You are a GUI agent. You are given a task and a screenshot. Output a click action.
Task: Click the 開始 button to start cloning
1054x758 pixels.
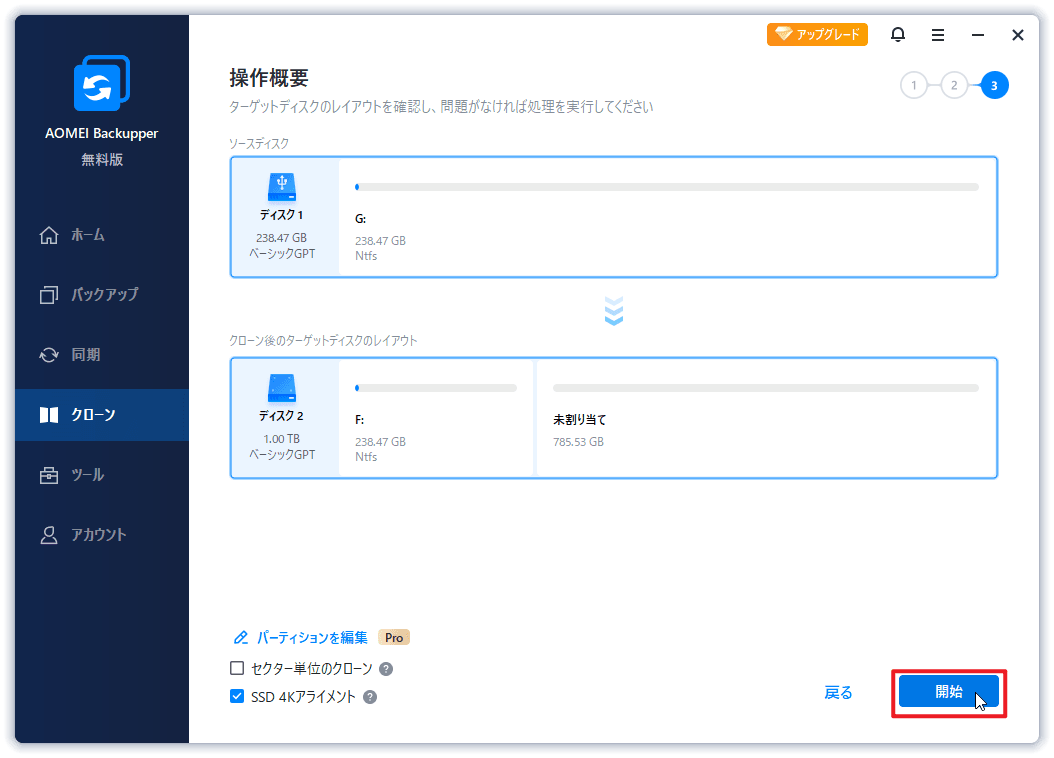pyautogui.click(x=948, y=691)
